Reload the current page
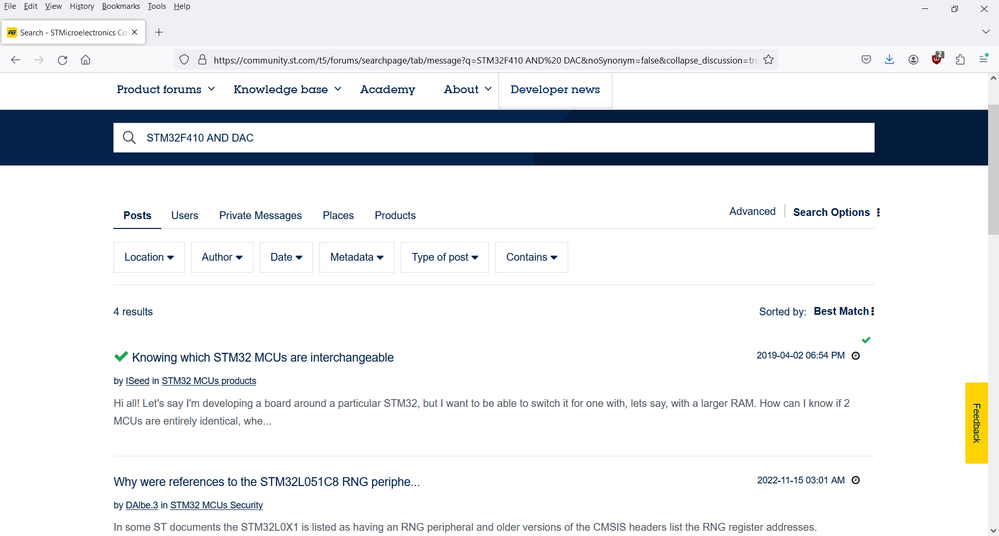999x536 pixels. point(62,60)
